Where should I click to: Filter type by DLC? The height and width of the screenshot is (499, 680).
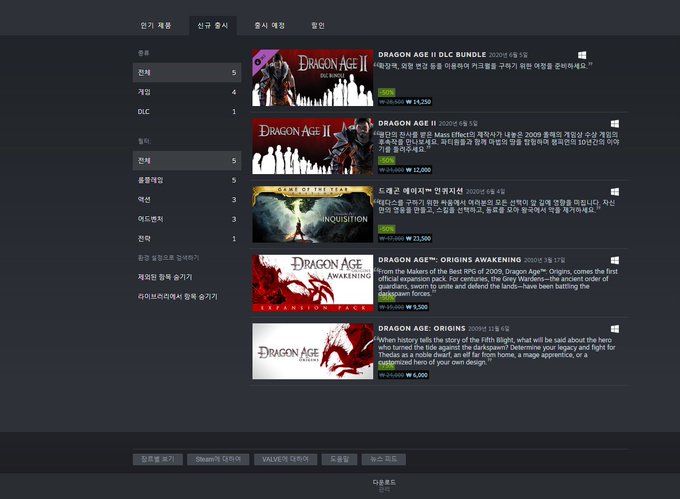pyautogui.click(x=187, y=111)
